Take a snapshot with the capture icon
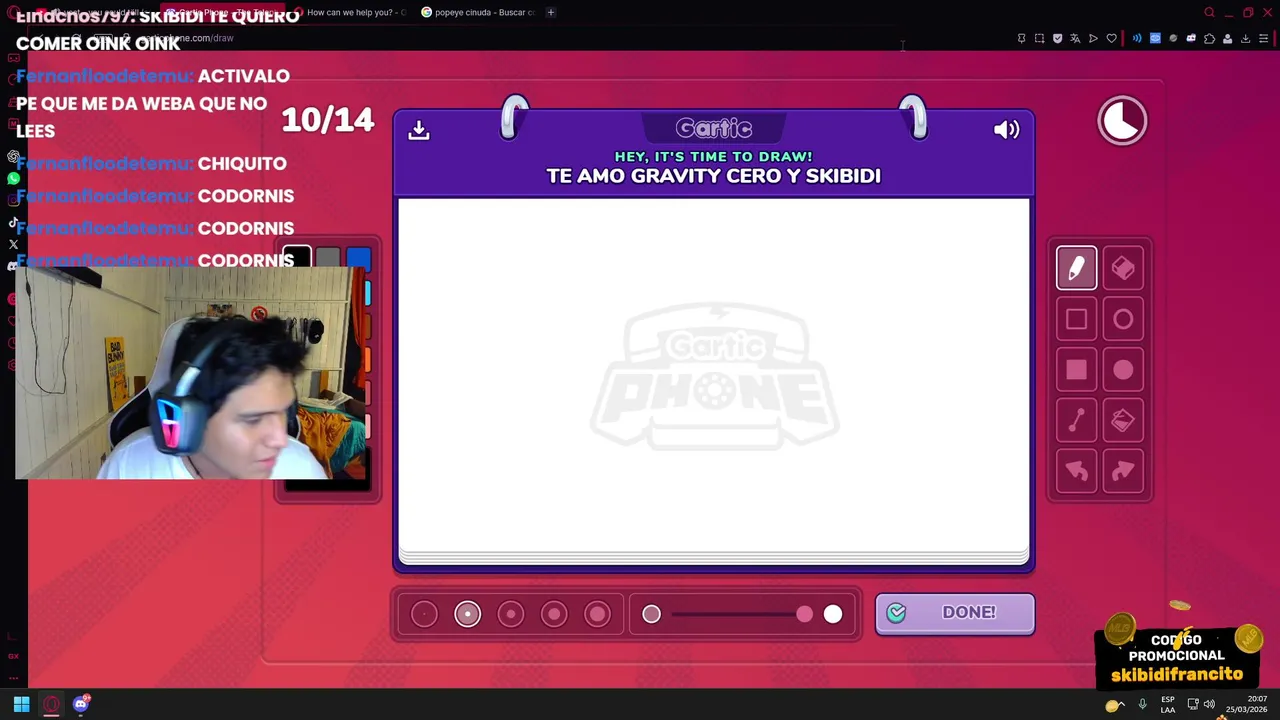 pyautogui.click(x=1039, y=38)
